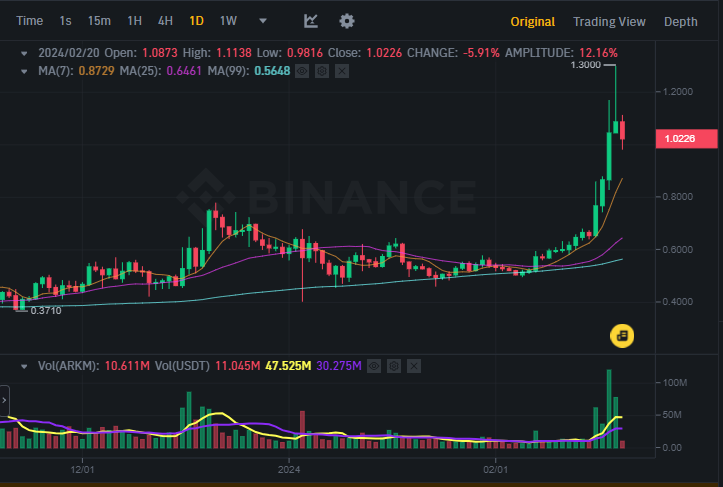
Task: Click the 12/01 date axis label
Action: [x=82, y=470]
